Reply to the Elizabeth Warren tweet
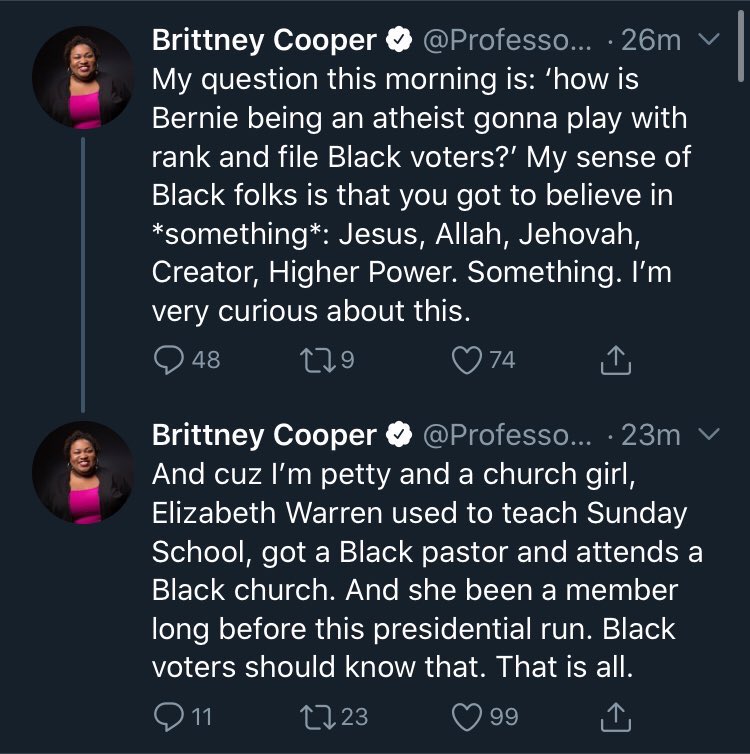This screenshot has height=754, width=750. tap(168, 716)
